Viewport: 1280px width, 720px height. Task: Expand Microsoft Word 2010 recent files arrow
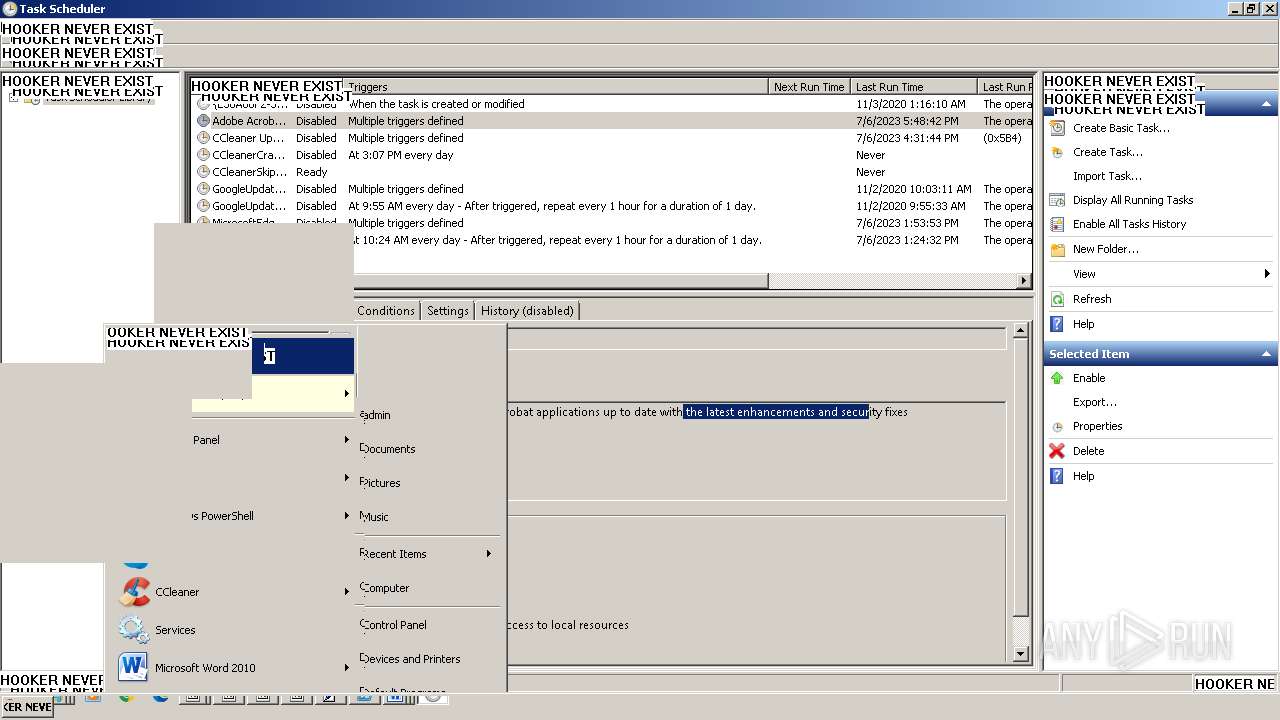coord(347,668)
